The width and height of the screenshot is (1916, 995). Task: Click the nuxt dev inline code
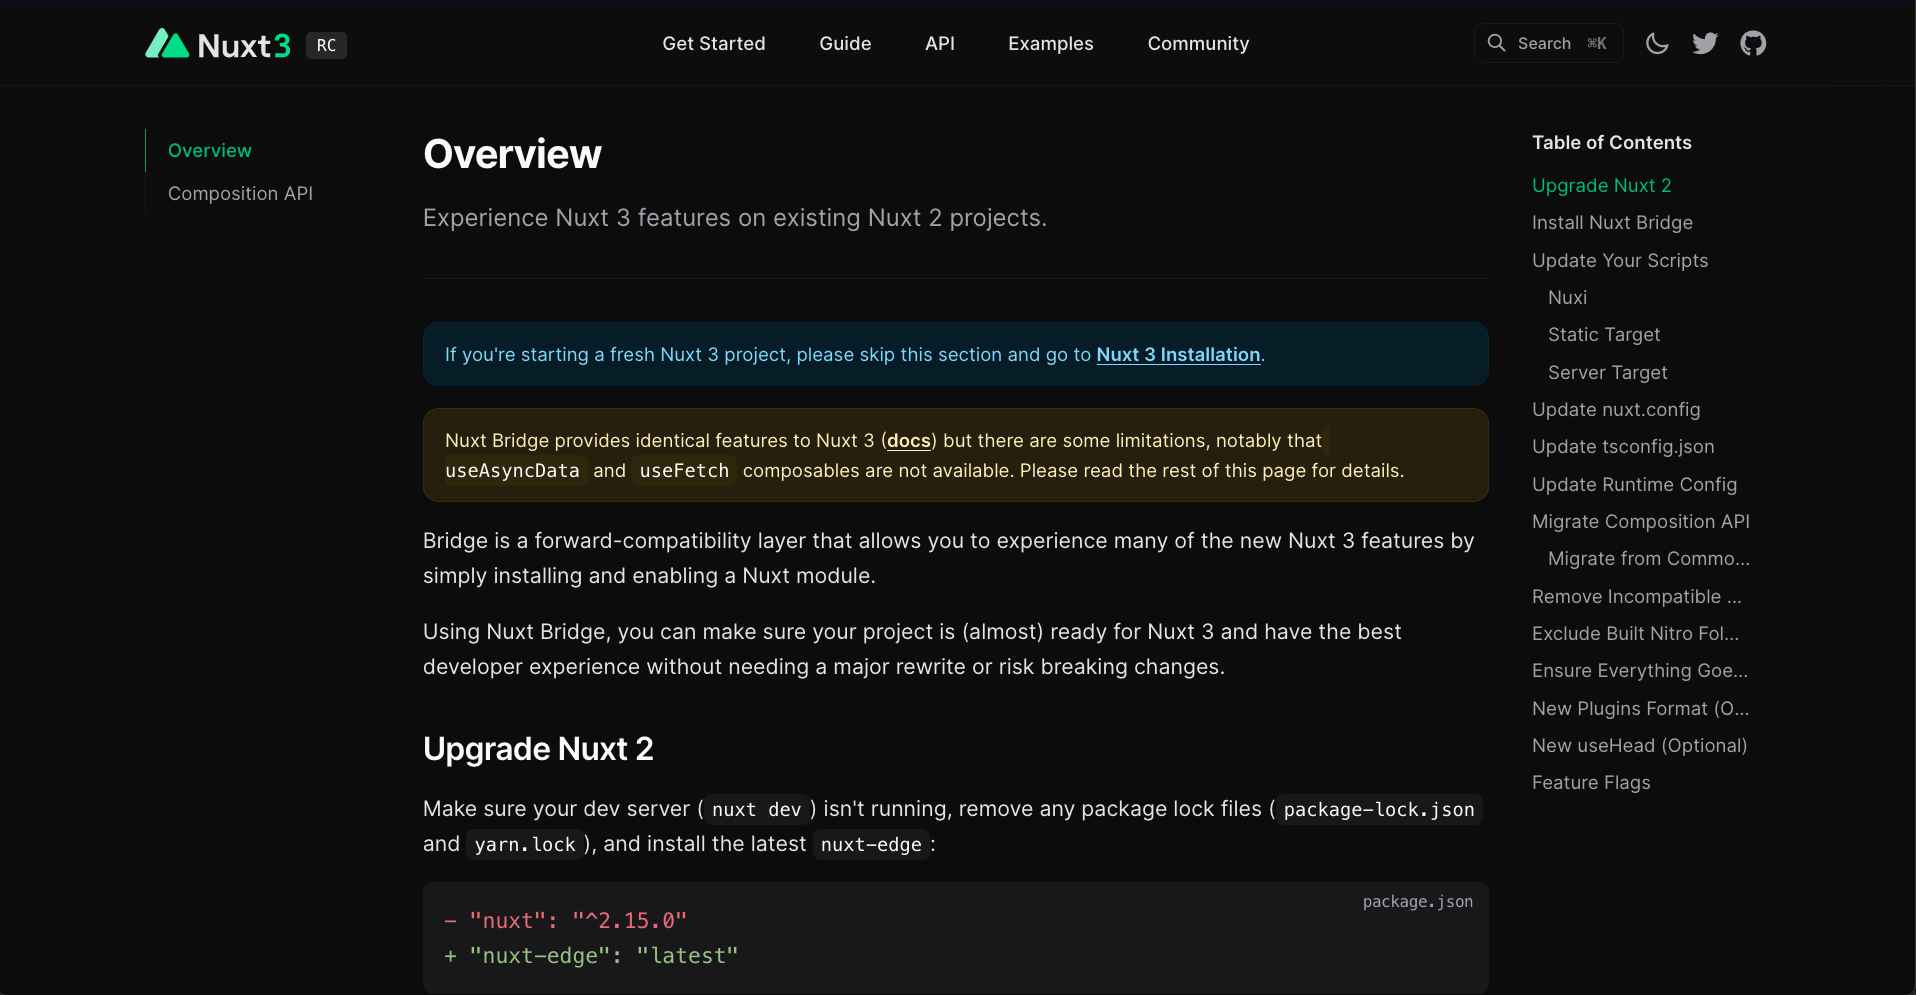point(757,809)
